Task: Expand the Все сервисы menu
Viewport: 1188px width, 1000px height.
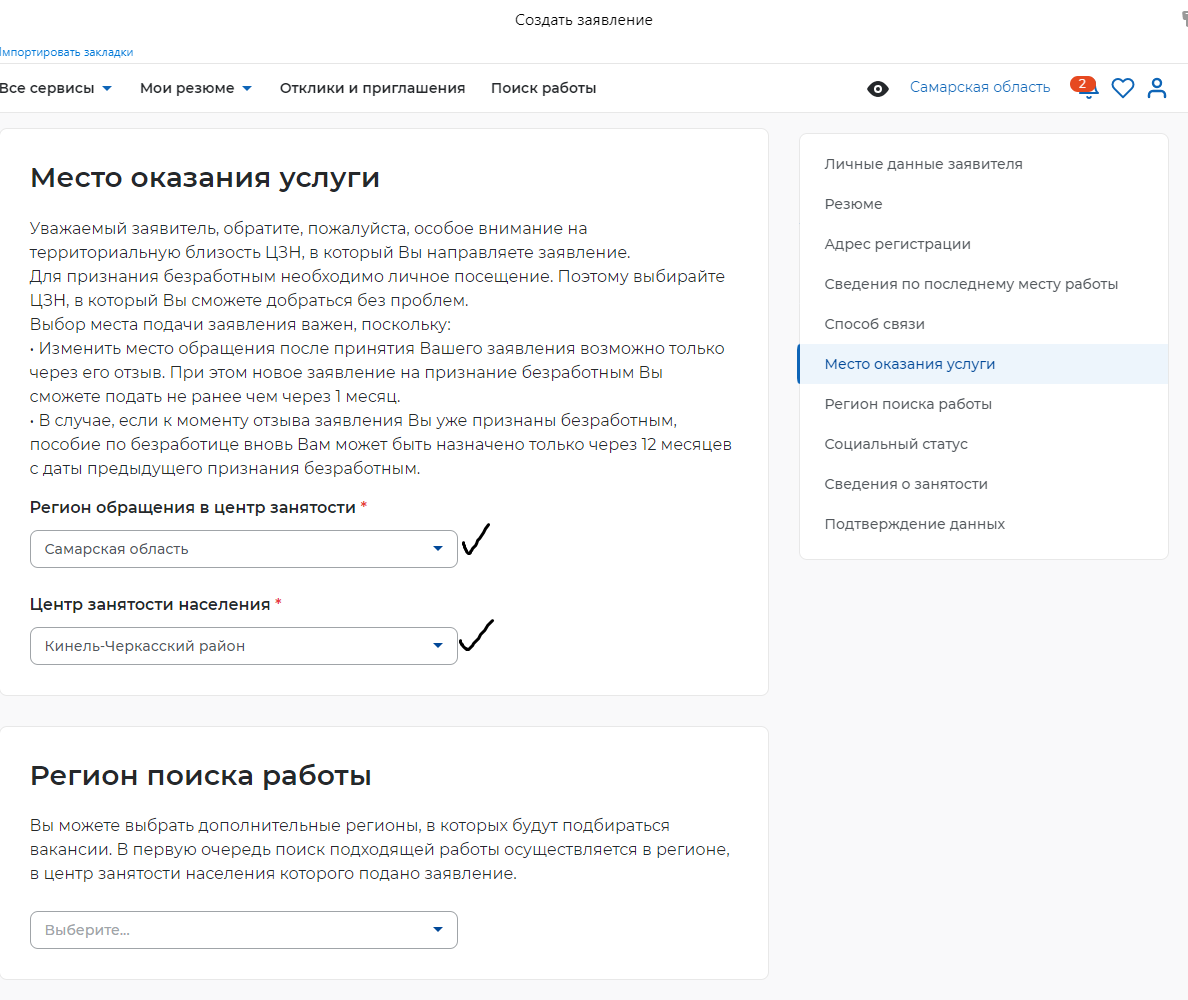Action: point(55,88)
